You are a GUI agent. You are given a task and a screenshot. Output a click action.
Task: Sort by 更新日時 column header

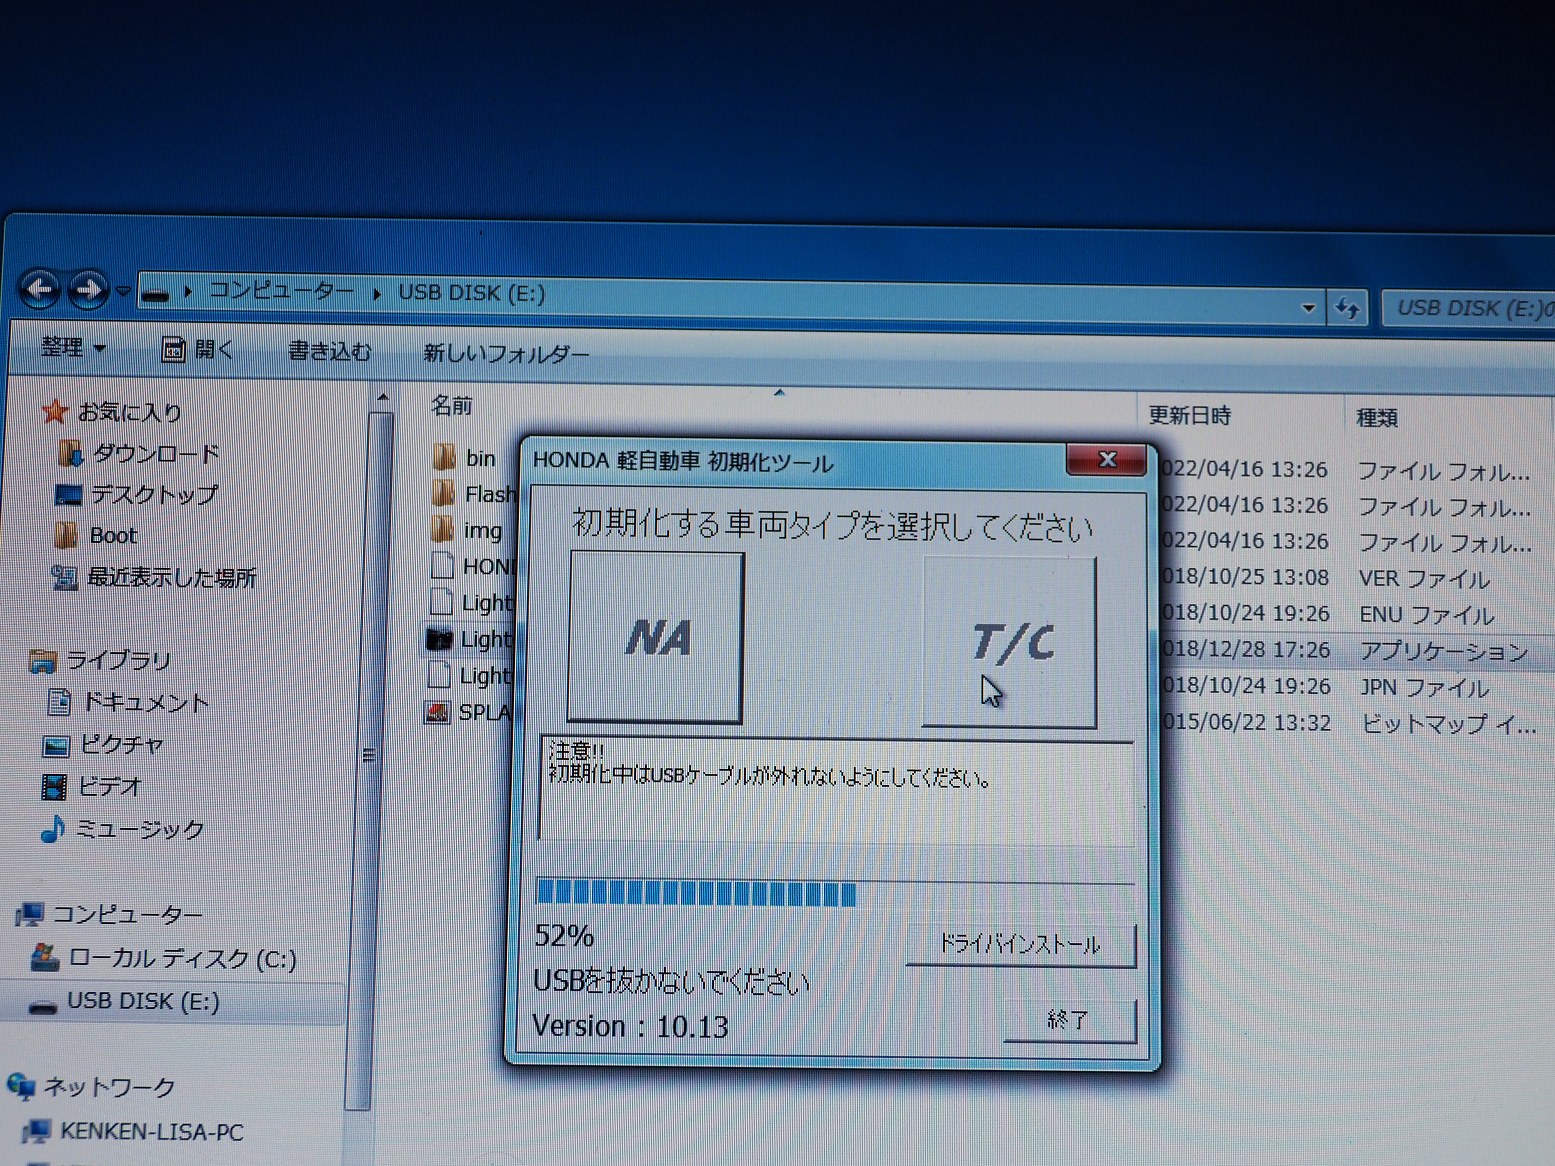pos(1189,415)
